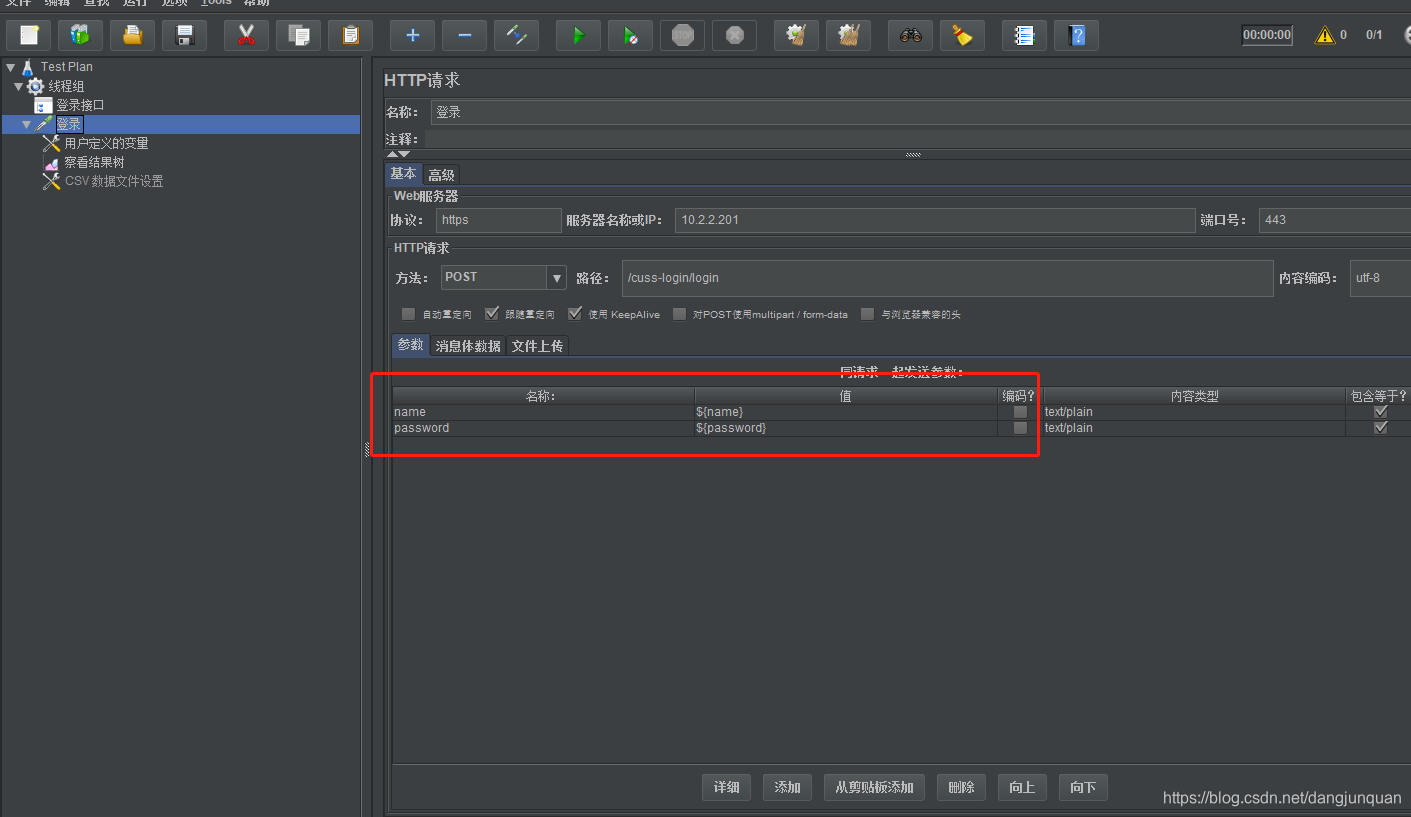The image size is (1411, 817).
Task: Toggle the 使用 KeepAlive checkbox
Action: [x=574, y=314]
